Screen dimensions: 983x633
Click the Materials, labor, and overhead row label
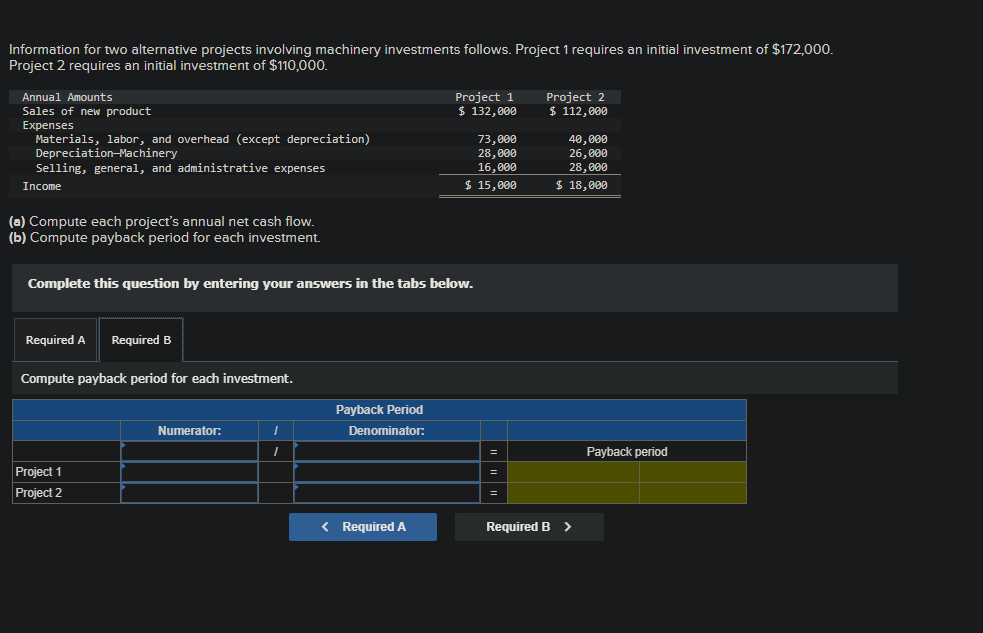(x=202, y=139)
